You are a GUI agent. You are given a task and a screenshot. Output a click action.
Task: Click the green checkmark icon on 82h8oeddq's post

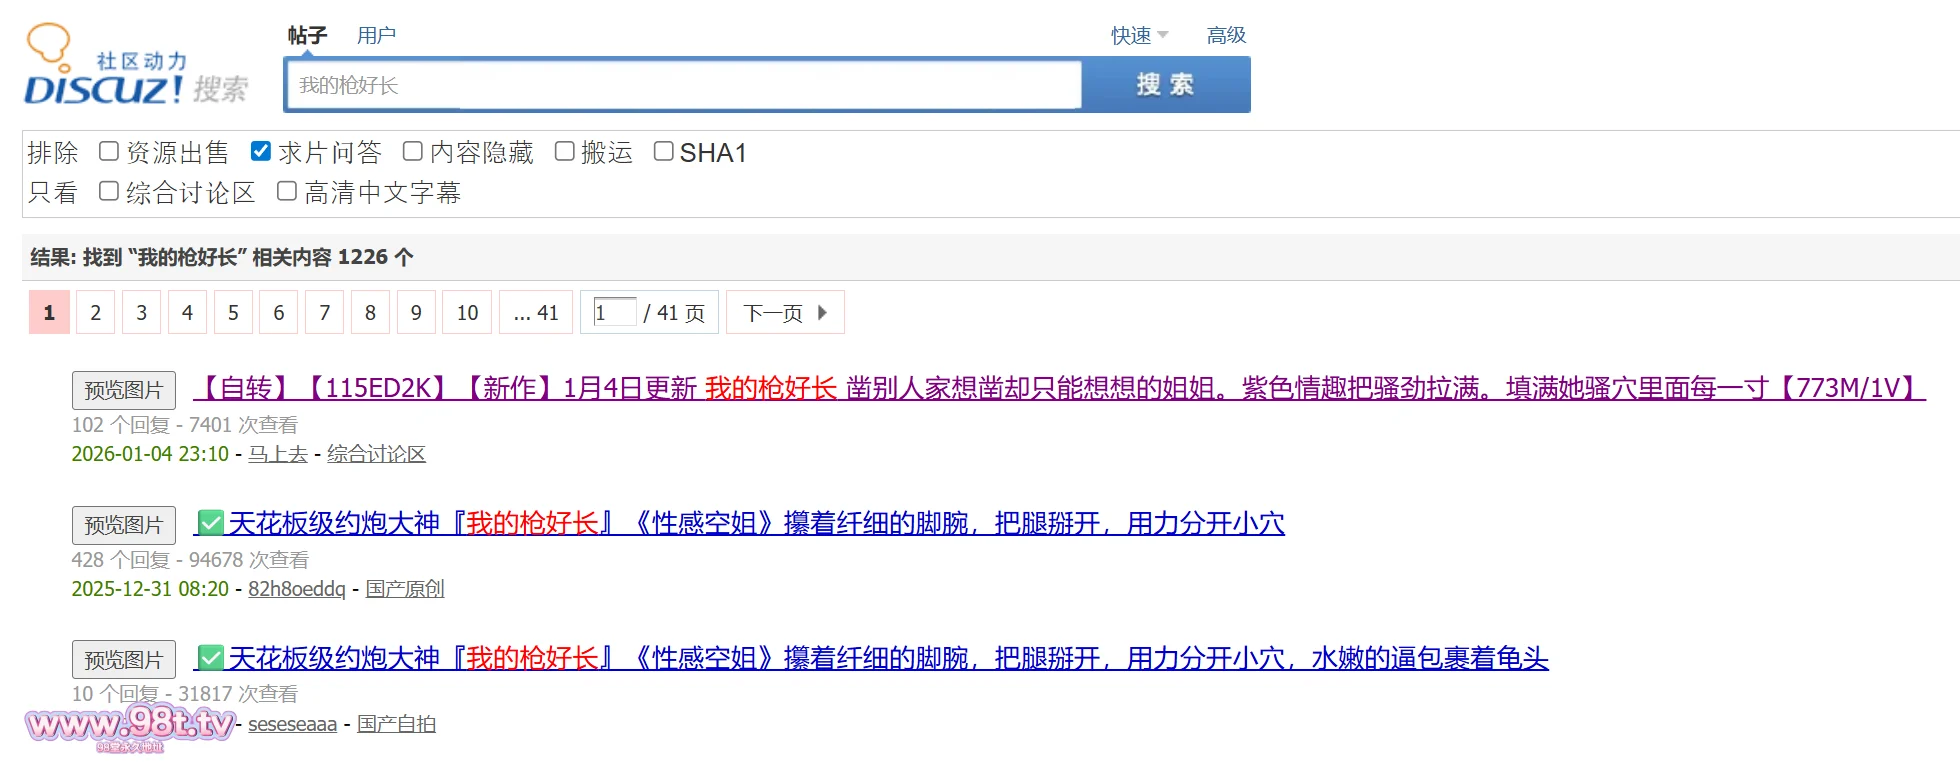[x=210, y=523]
